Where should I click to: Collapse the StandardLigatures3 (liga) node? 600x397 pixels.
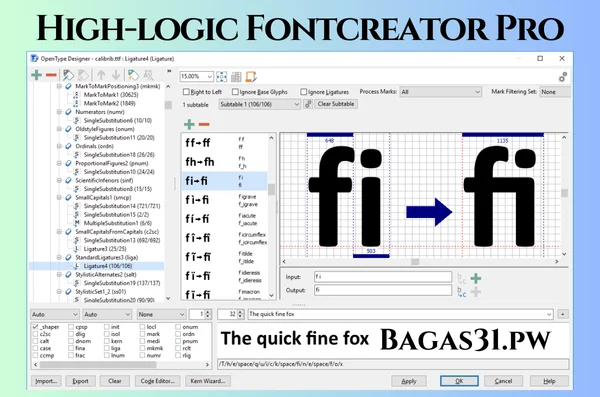point(59,257)
